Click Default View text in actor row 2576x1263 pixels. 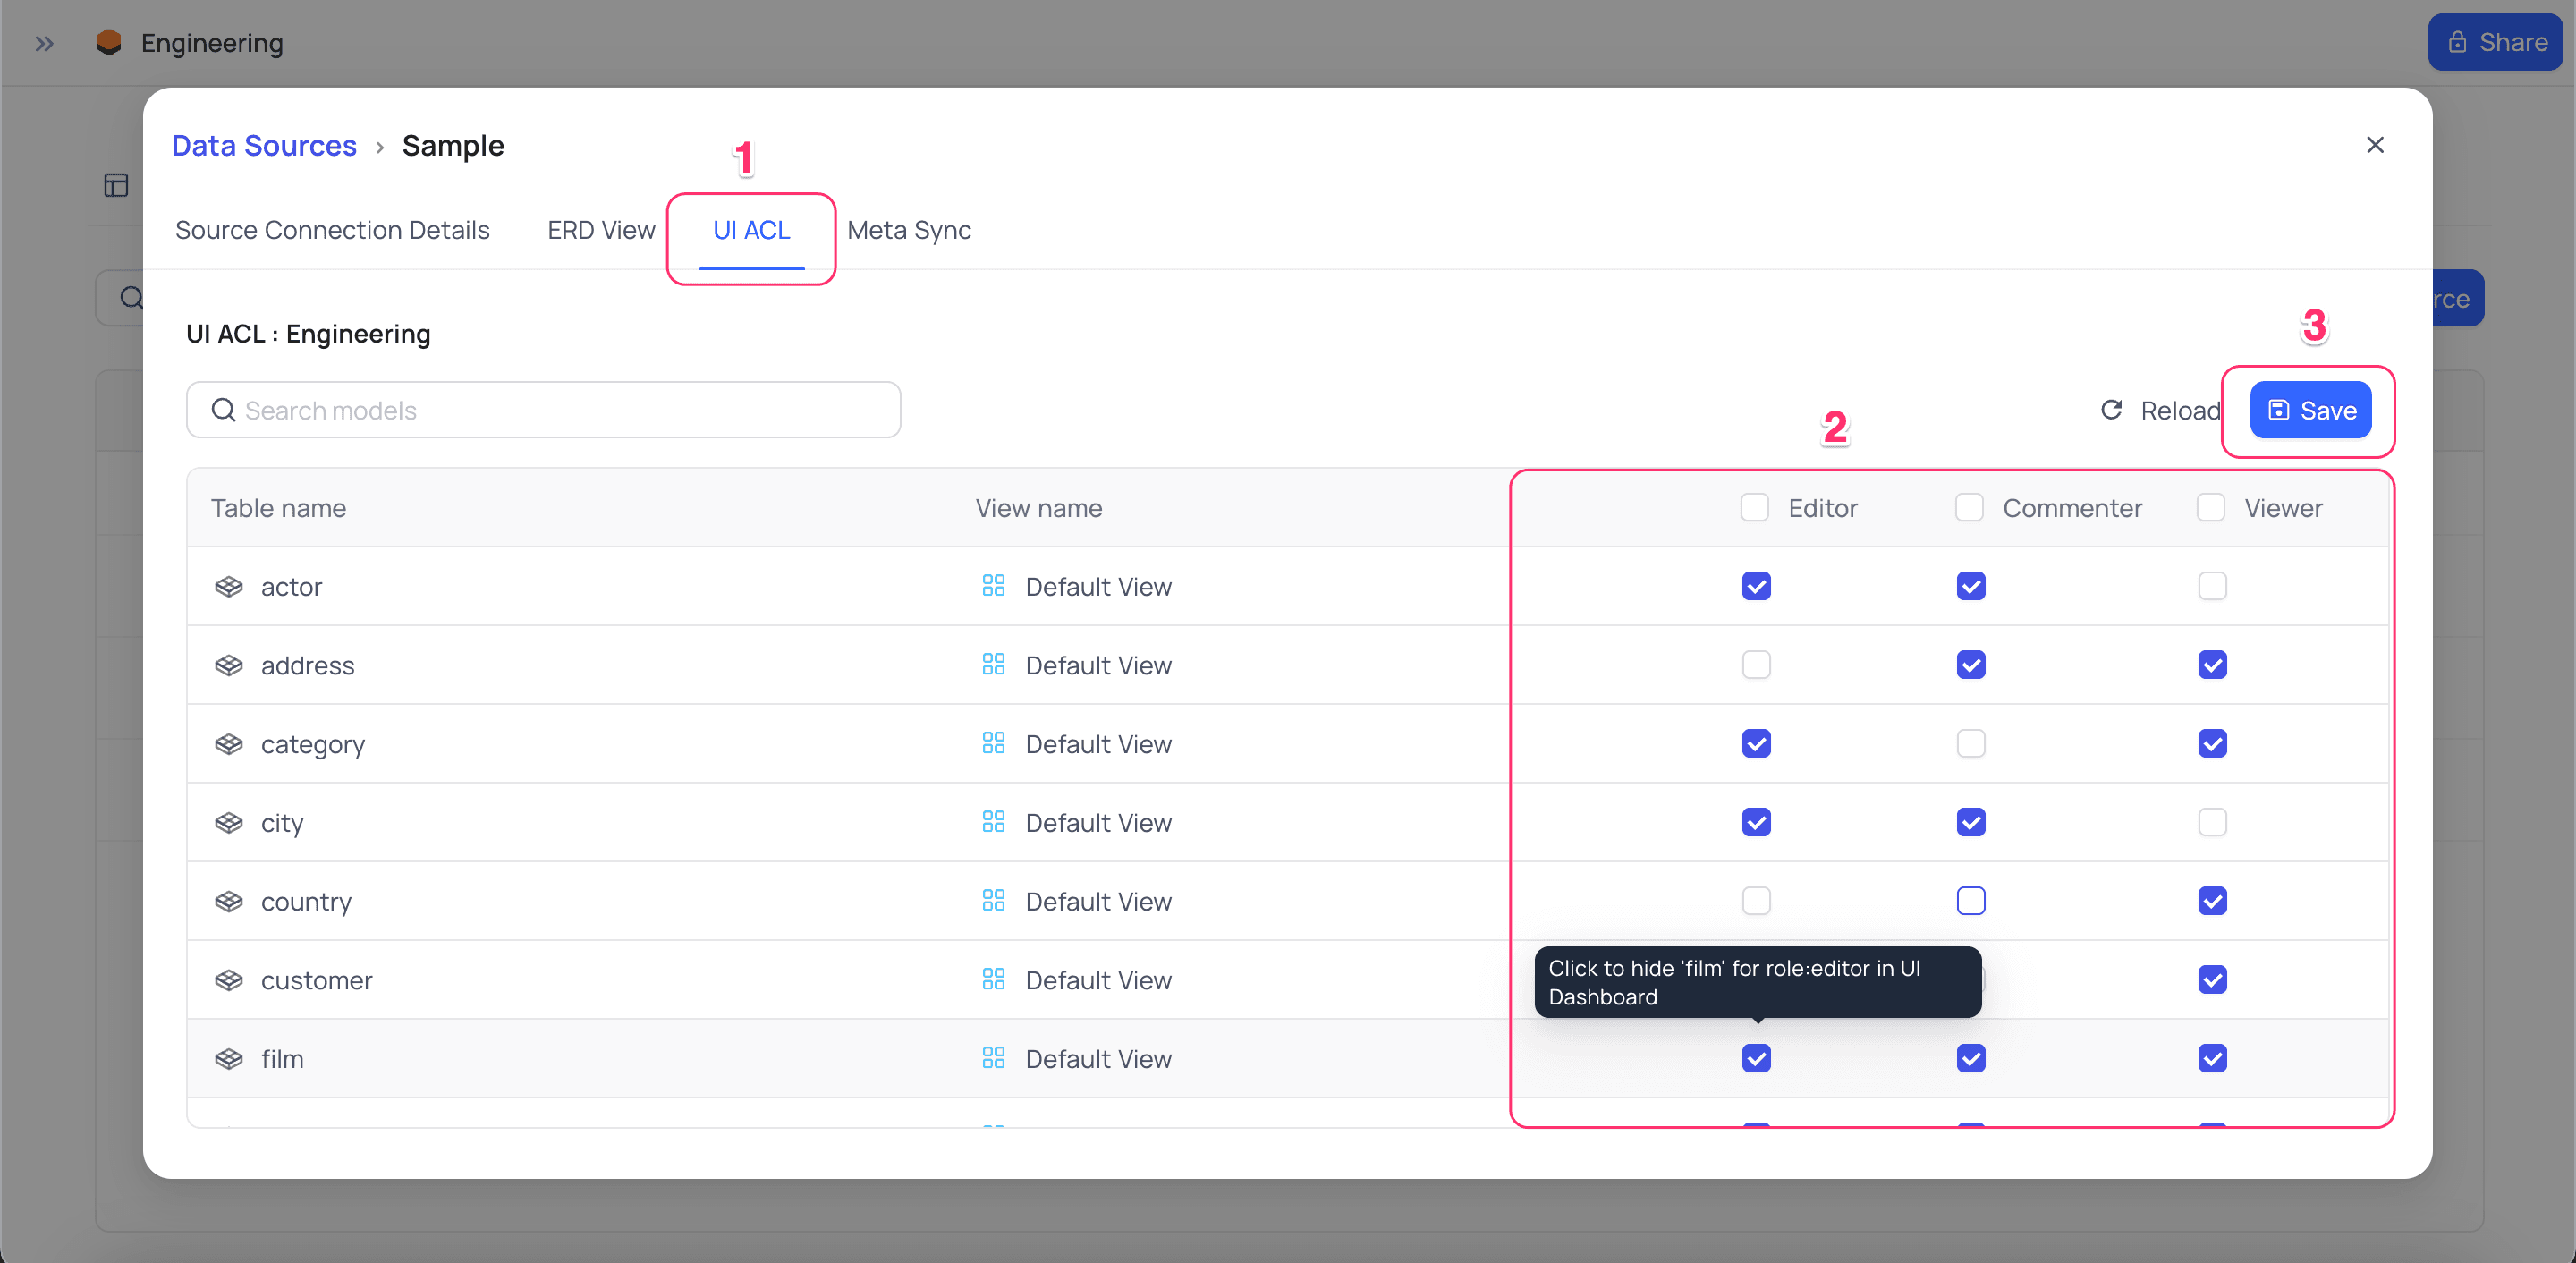tap(1098, 586)
